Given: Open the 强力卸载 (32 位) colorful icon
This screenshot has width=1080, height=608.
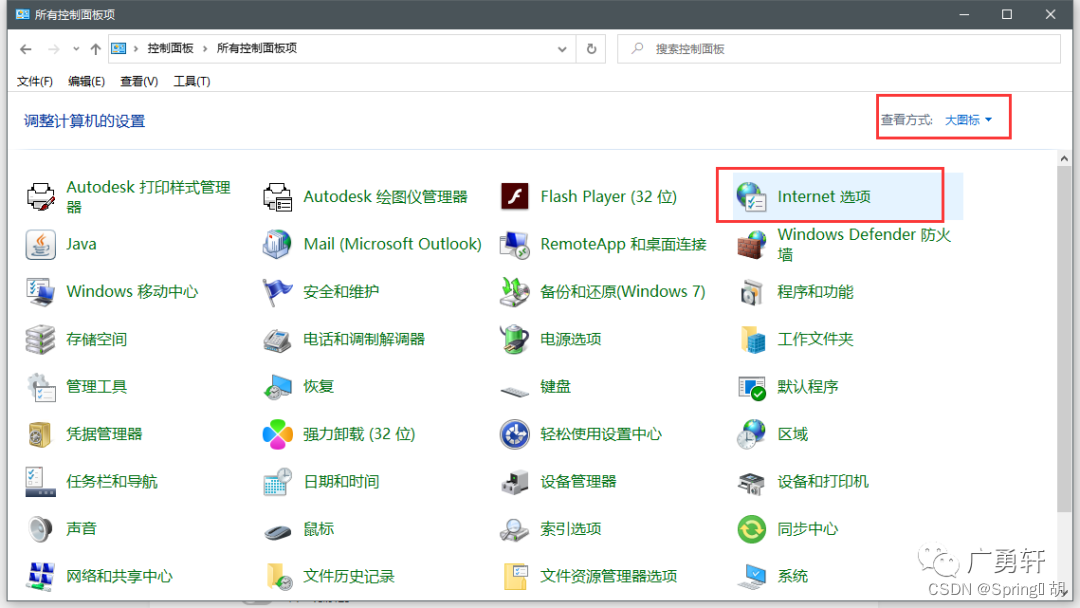Looking at the screenshot, I should click(278, 434).
